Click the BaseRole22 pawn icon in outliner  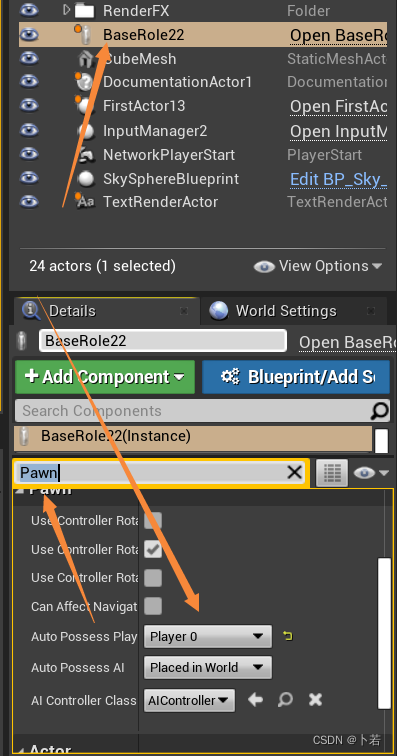coord(85,35)
